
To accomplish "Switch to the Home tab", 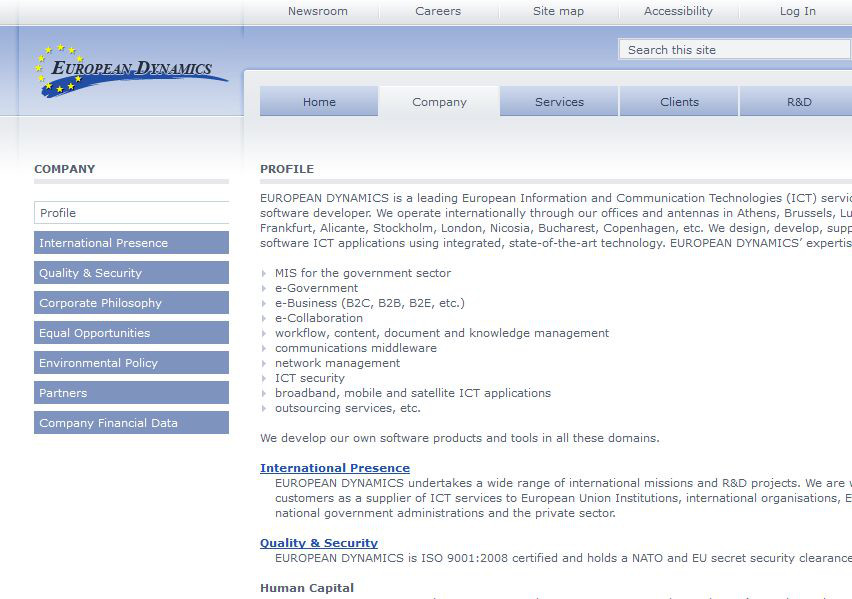I will click(319, 101).
